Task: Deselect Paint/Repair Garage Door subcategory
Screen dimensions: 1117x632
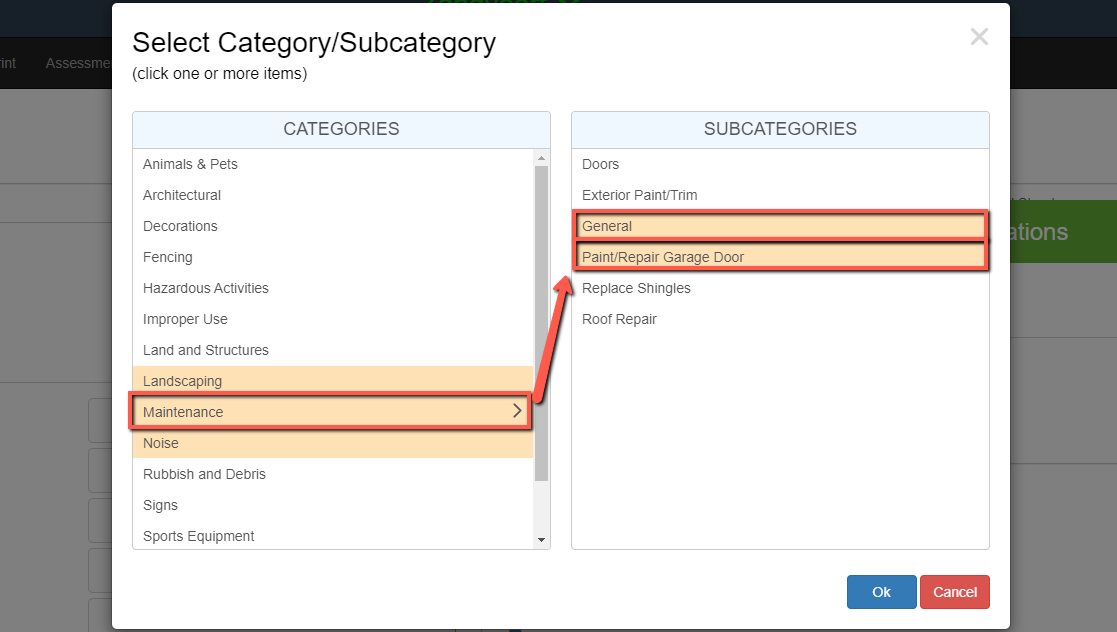Action: click(x=663, y=257)
